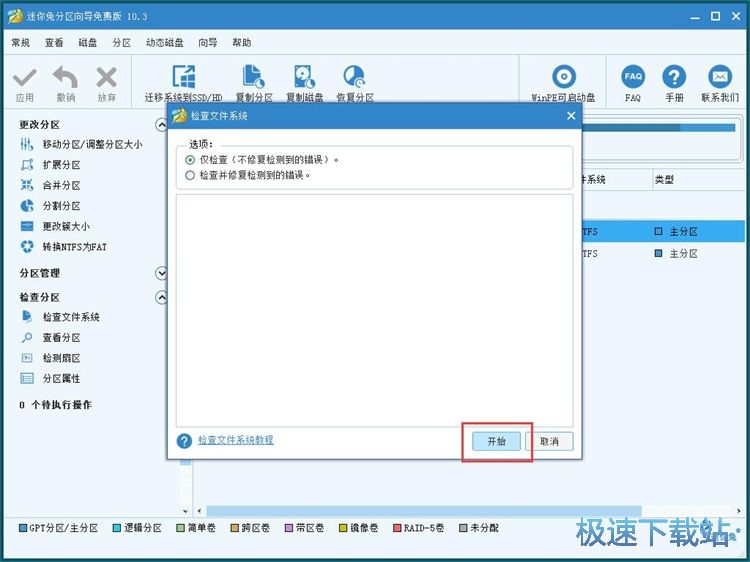Choose 扩展分区 extend partition in sidebar

(51, 165)
